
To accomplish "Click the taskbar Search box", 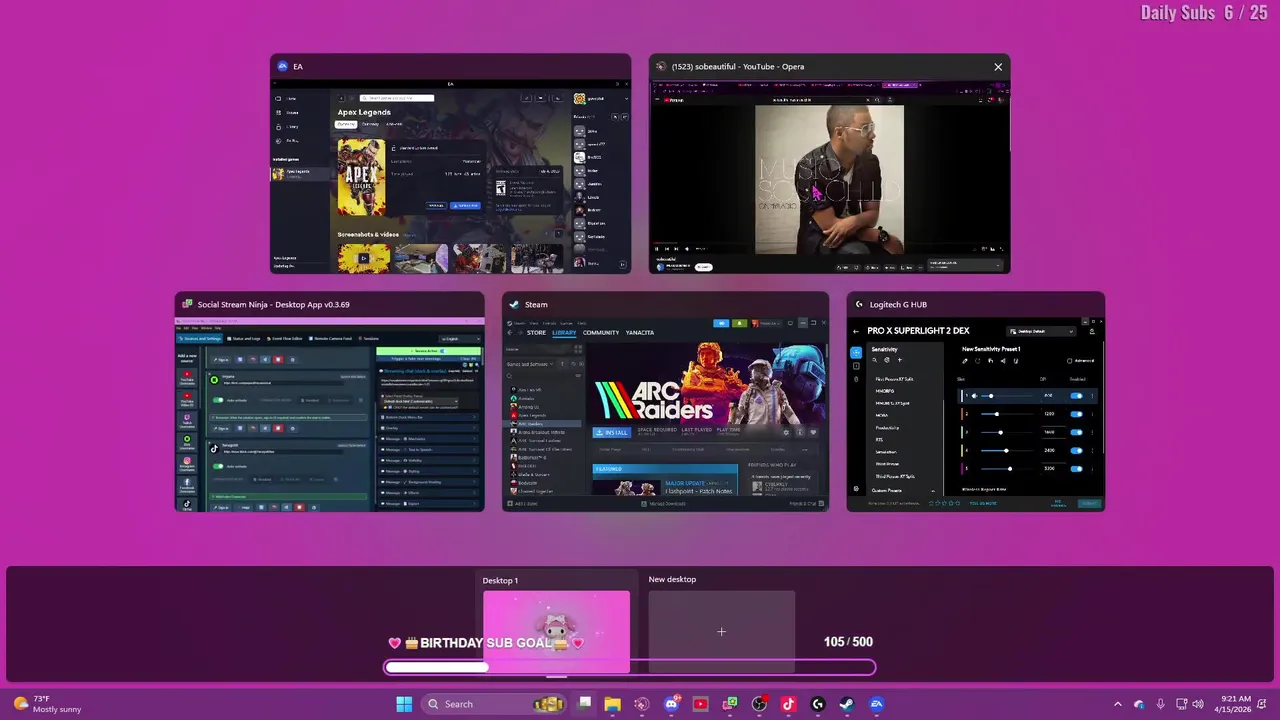I will (495, 704).
